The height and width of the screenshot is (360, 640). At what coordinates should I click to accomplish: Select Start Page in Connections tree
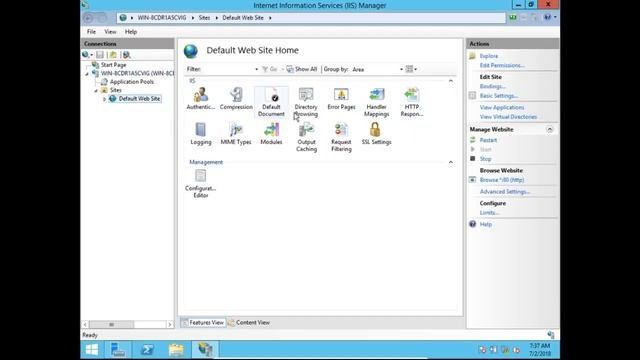tap(113, 65)
